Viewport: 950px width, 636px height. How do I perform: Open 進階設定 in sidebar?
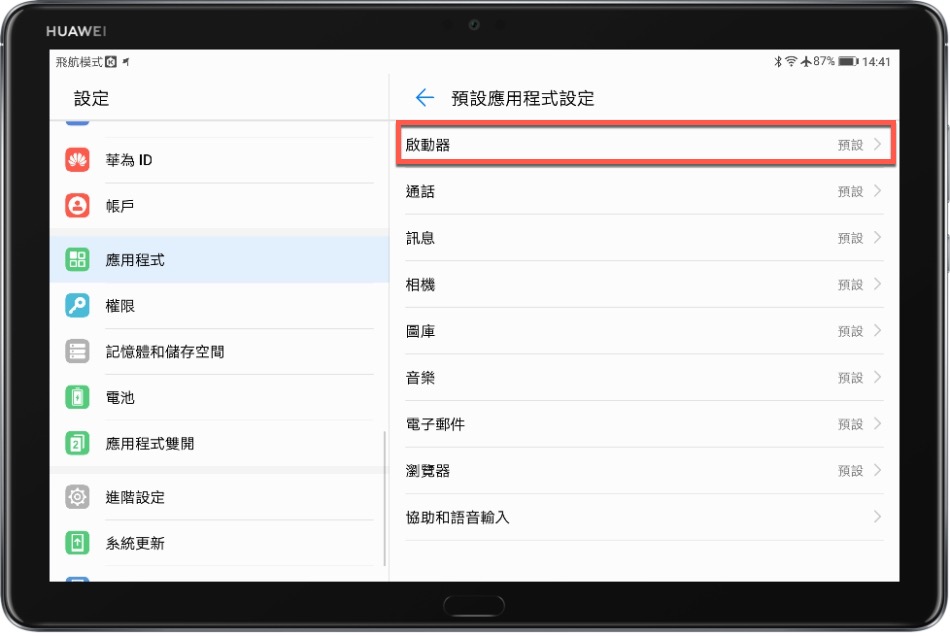(x=219, y=497)
